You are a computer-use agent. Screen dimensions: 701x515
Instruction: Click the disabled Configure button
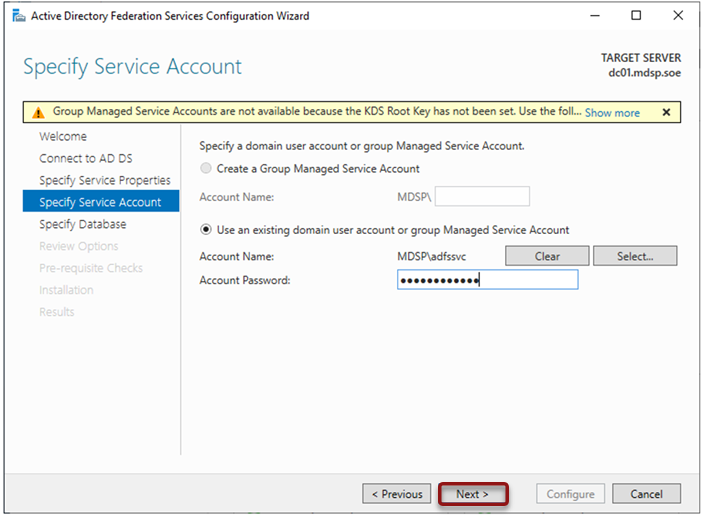click(570, 494)
